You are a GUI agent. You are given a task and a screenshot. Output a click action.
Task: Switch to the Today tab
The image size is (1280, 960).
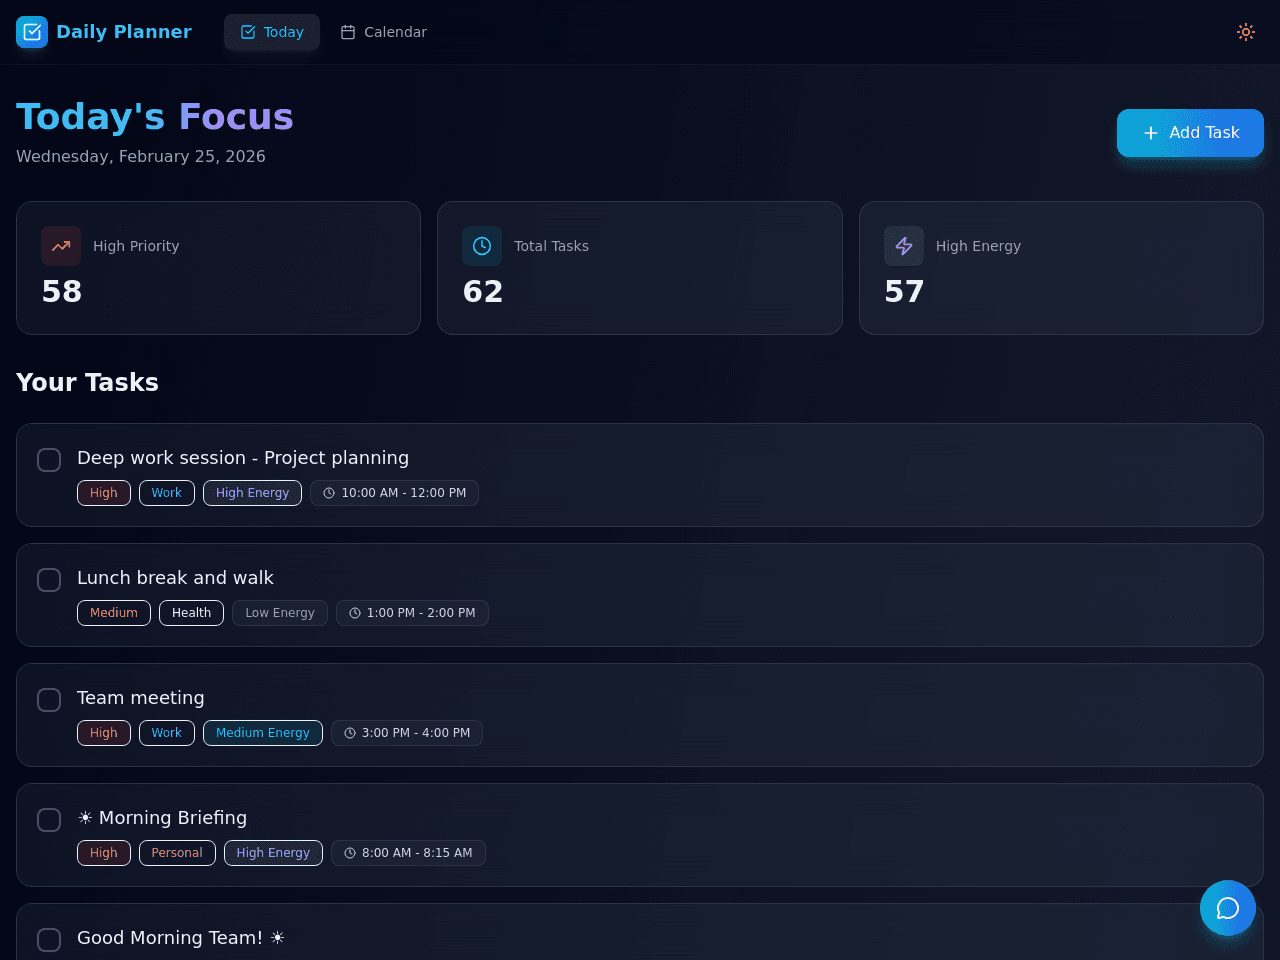(x=272, y=32)
